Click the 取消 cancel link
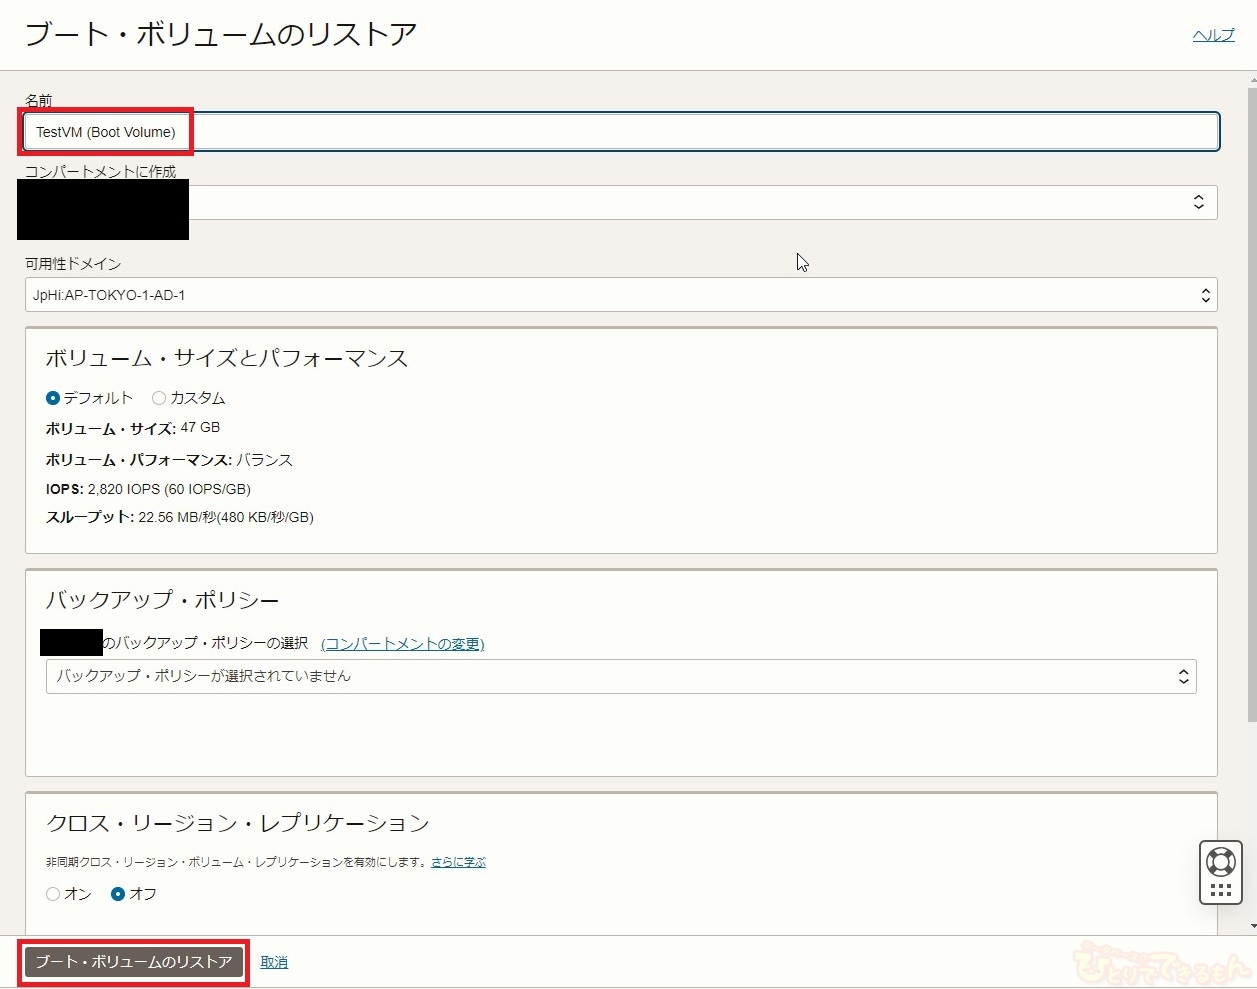Image resolution: width=1257 pixels, height=989 pixels. tap(274, 962)
